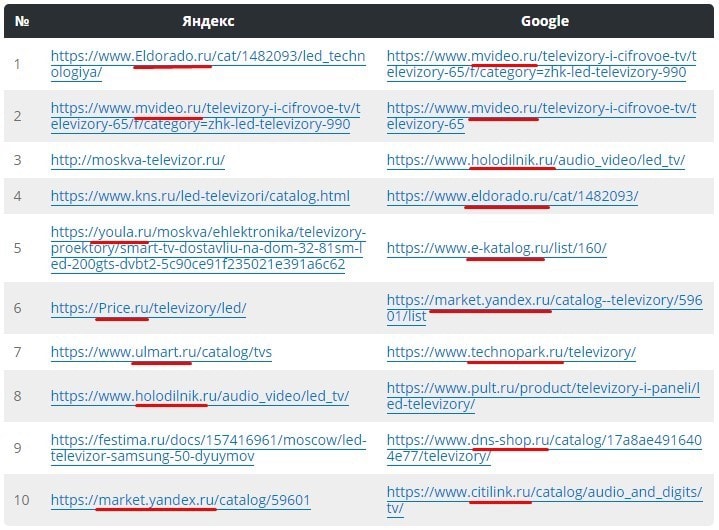Open Google row 1 mvideo zhk-led-televizory-990 link
The height and width of the screenshot is (530, 719).
tap(541, 64)
